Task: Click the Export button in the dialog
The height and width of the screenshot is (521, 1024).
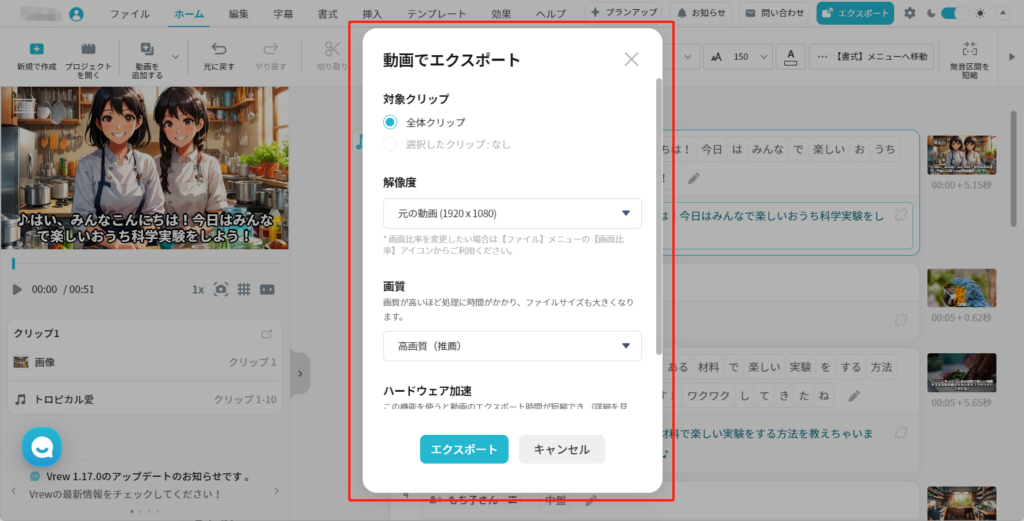Action: [x=464, y=449]
